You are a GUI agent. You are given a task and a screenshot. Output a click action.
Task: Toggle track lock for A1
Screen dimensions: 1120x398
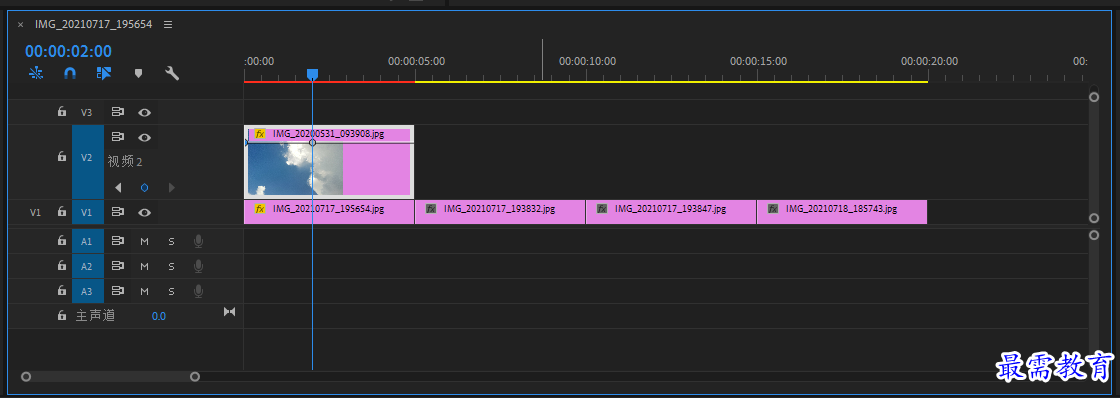pyautogui.click(x=62, y=242)
